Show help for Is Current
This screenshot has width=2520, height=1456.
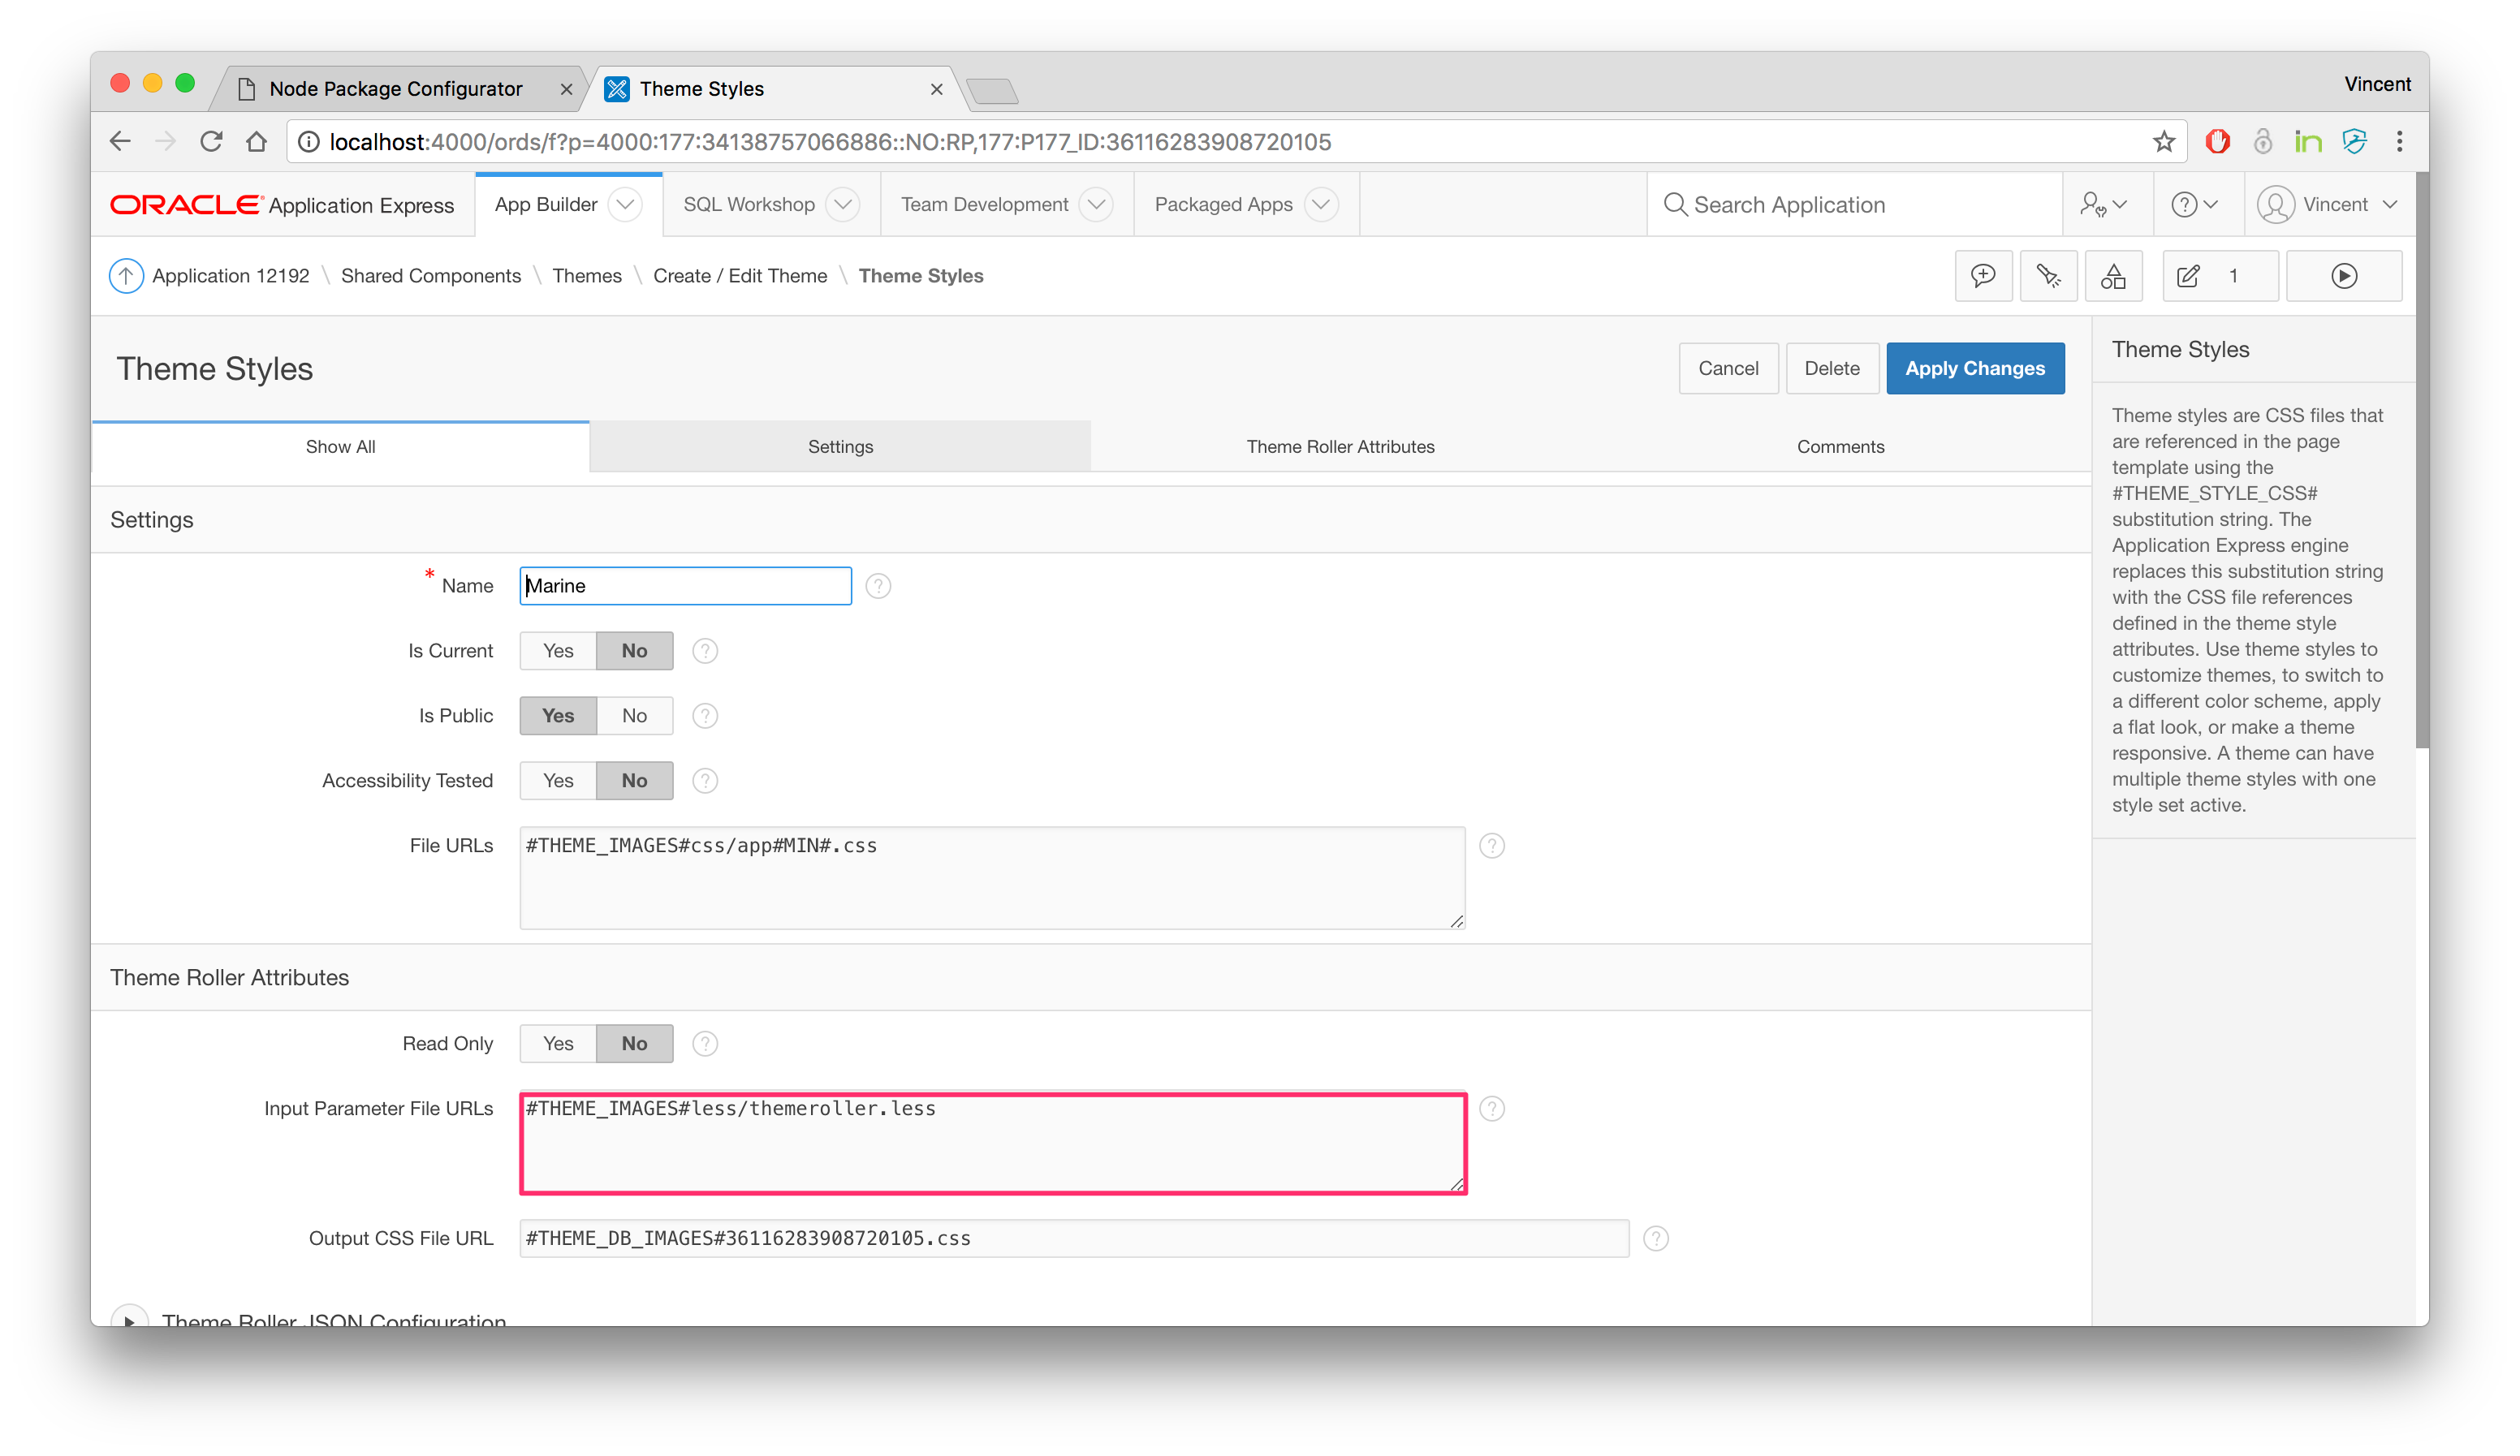[705, 651]
